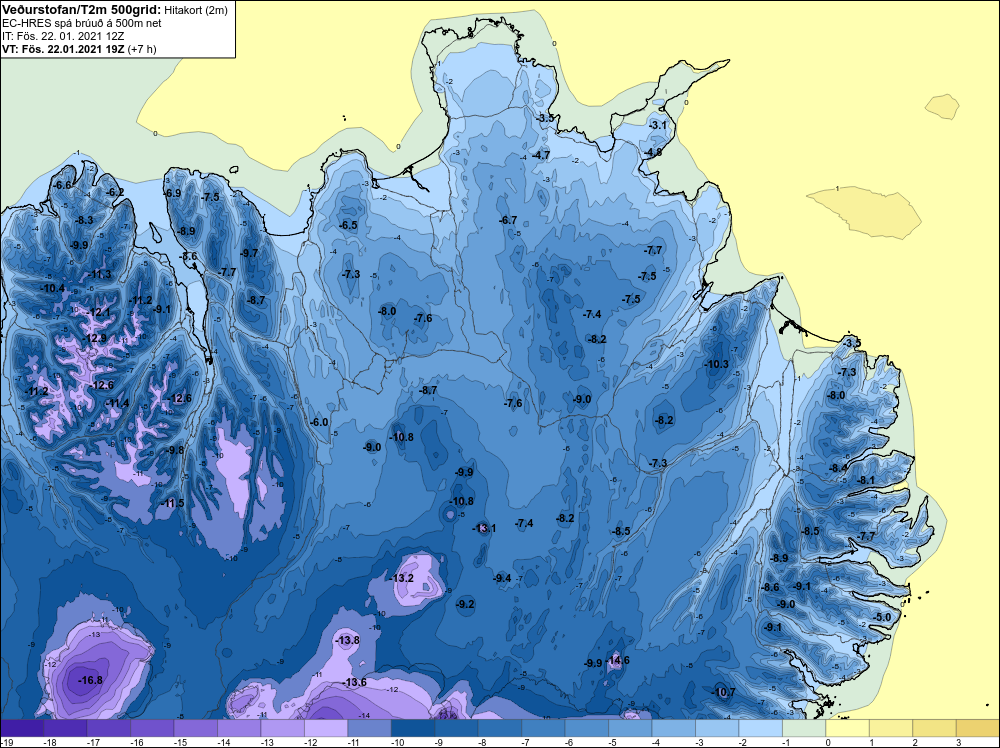Viewport: 1000px width, 748px height.
Task: Select the legend color cell labeled -12
Action: tap(326, 728)
